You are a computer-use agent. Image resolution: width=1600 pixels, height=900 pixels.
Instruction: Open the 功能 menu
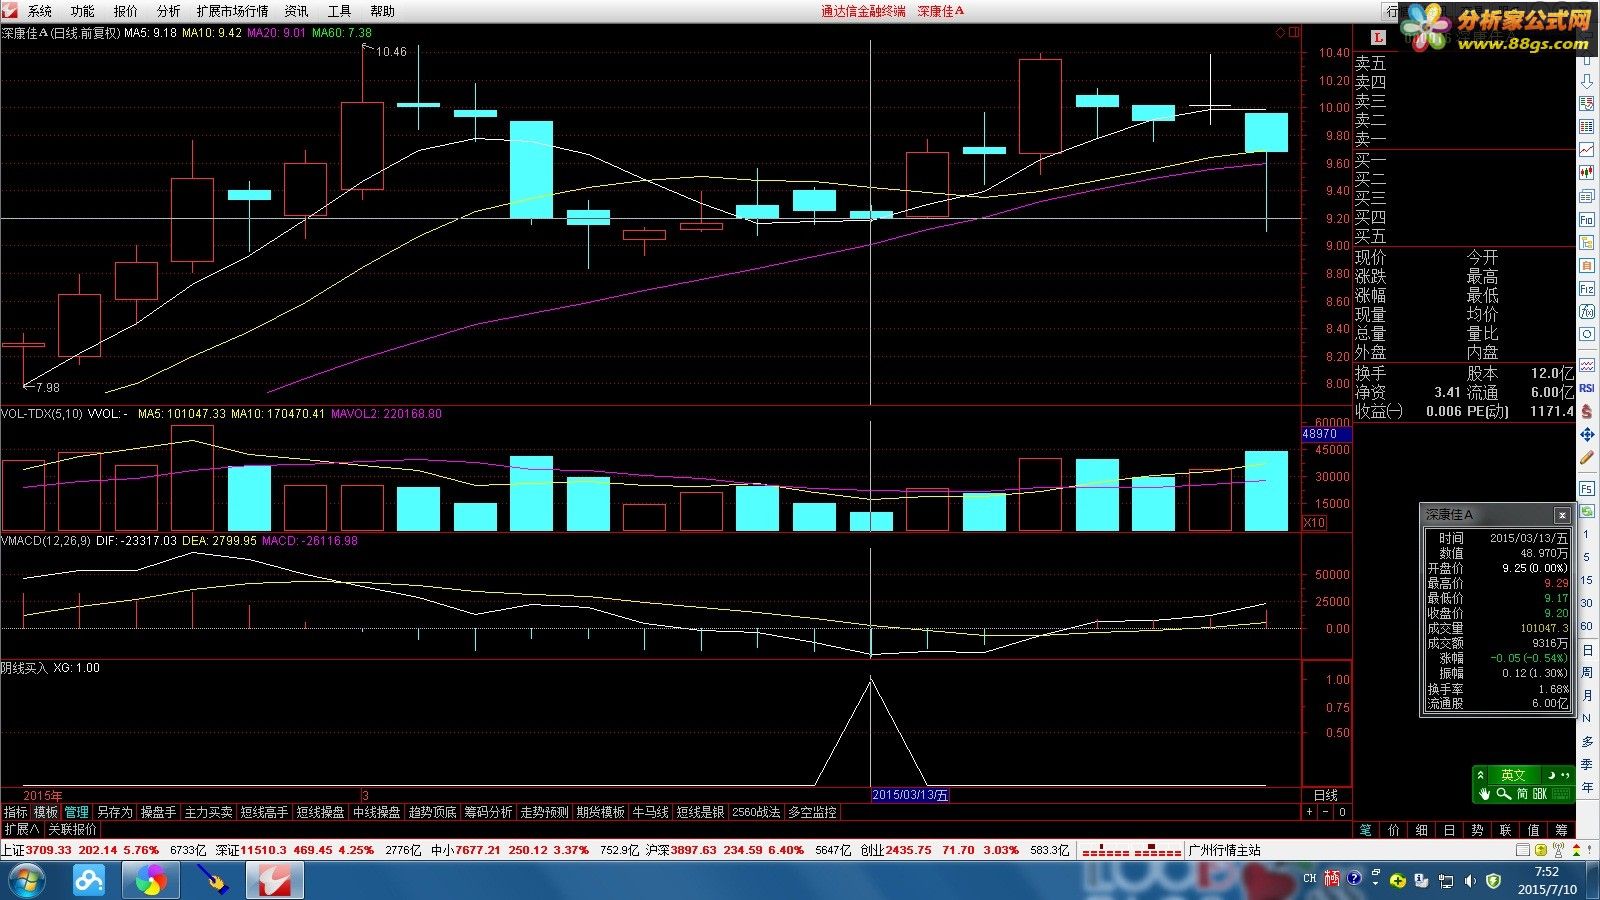[x=83, y=11]
